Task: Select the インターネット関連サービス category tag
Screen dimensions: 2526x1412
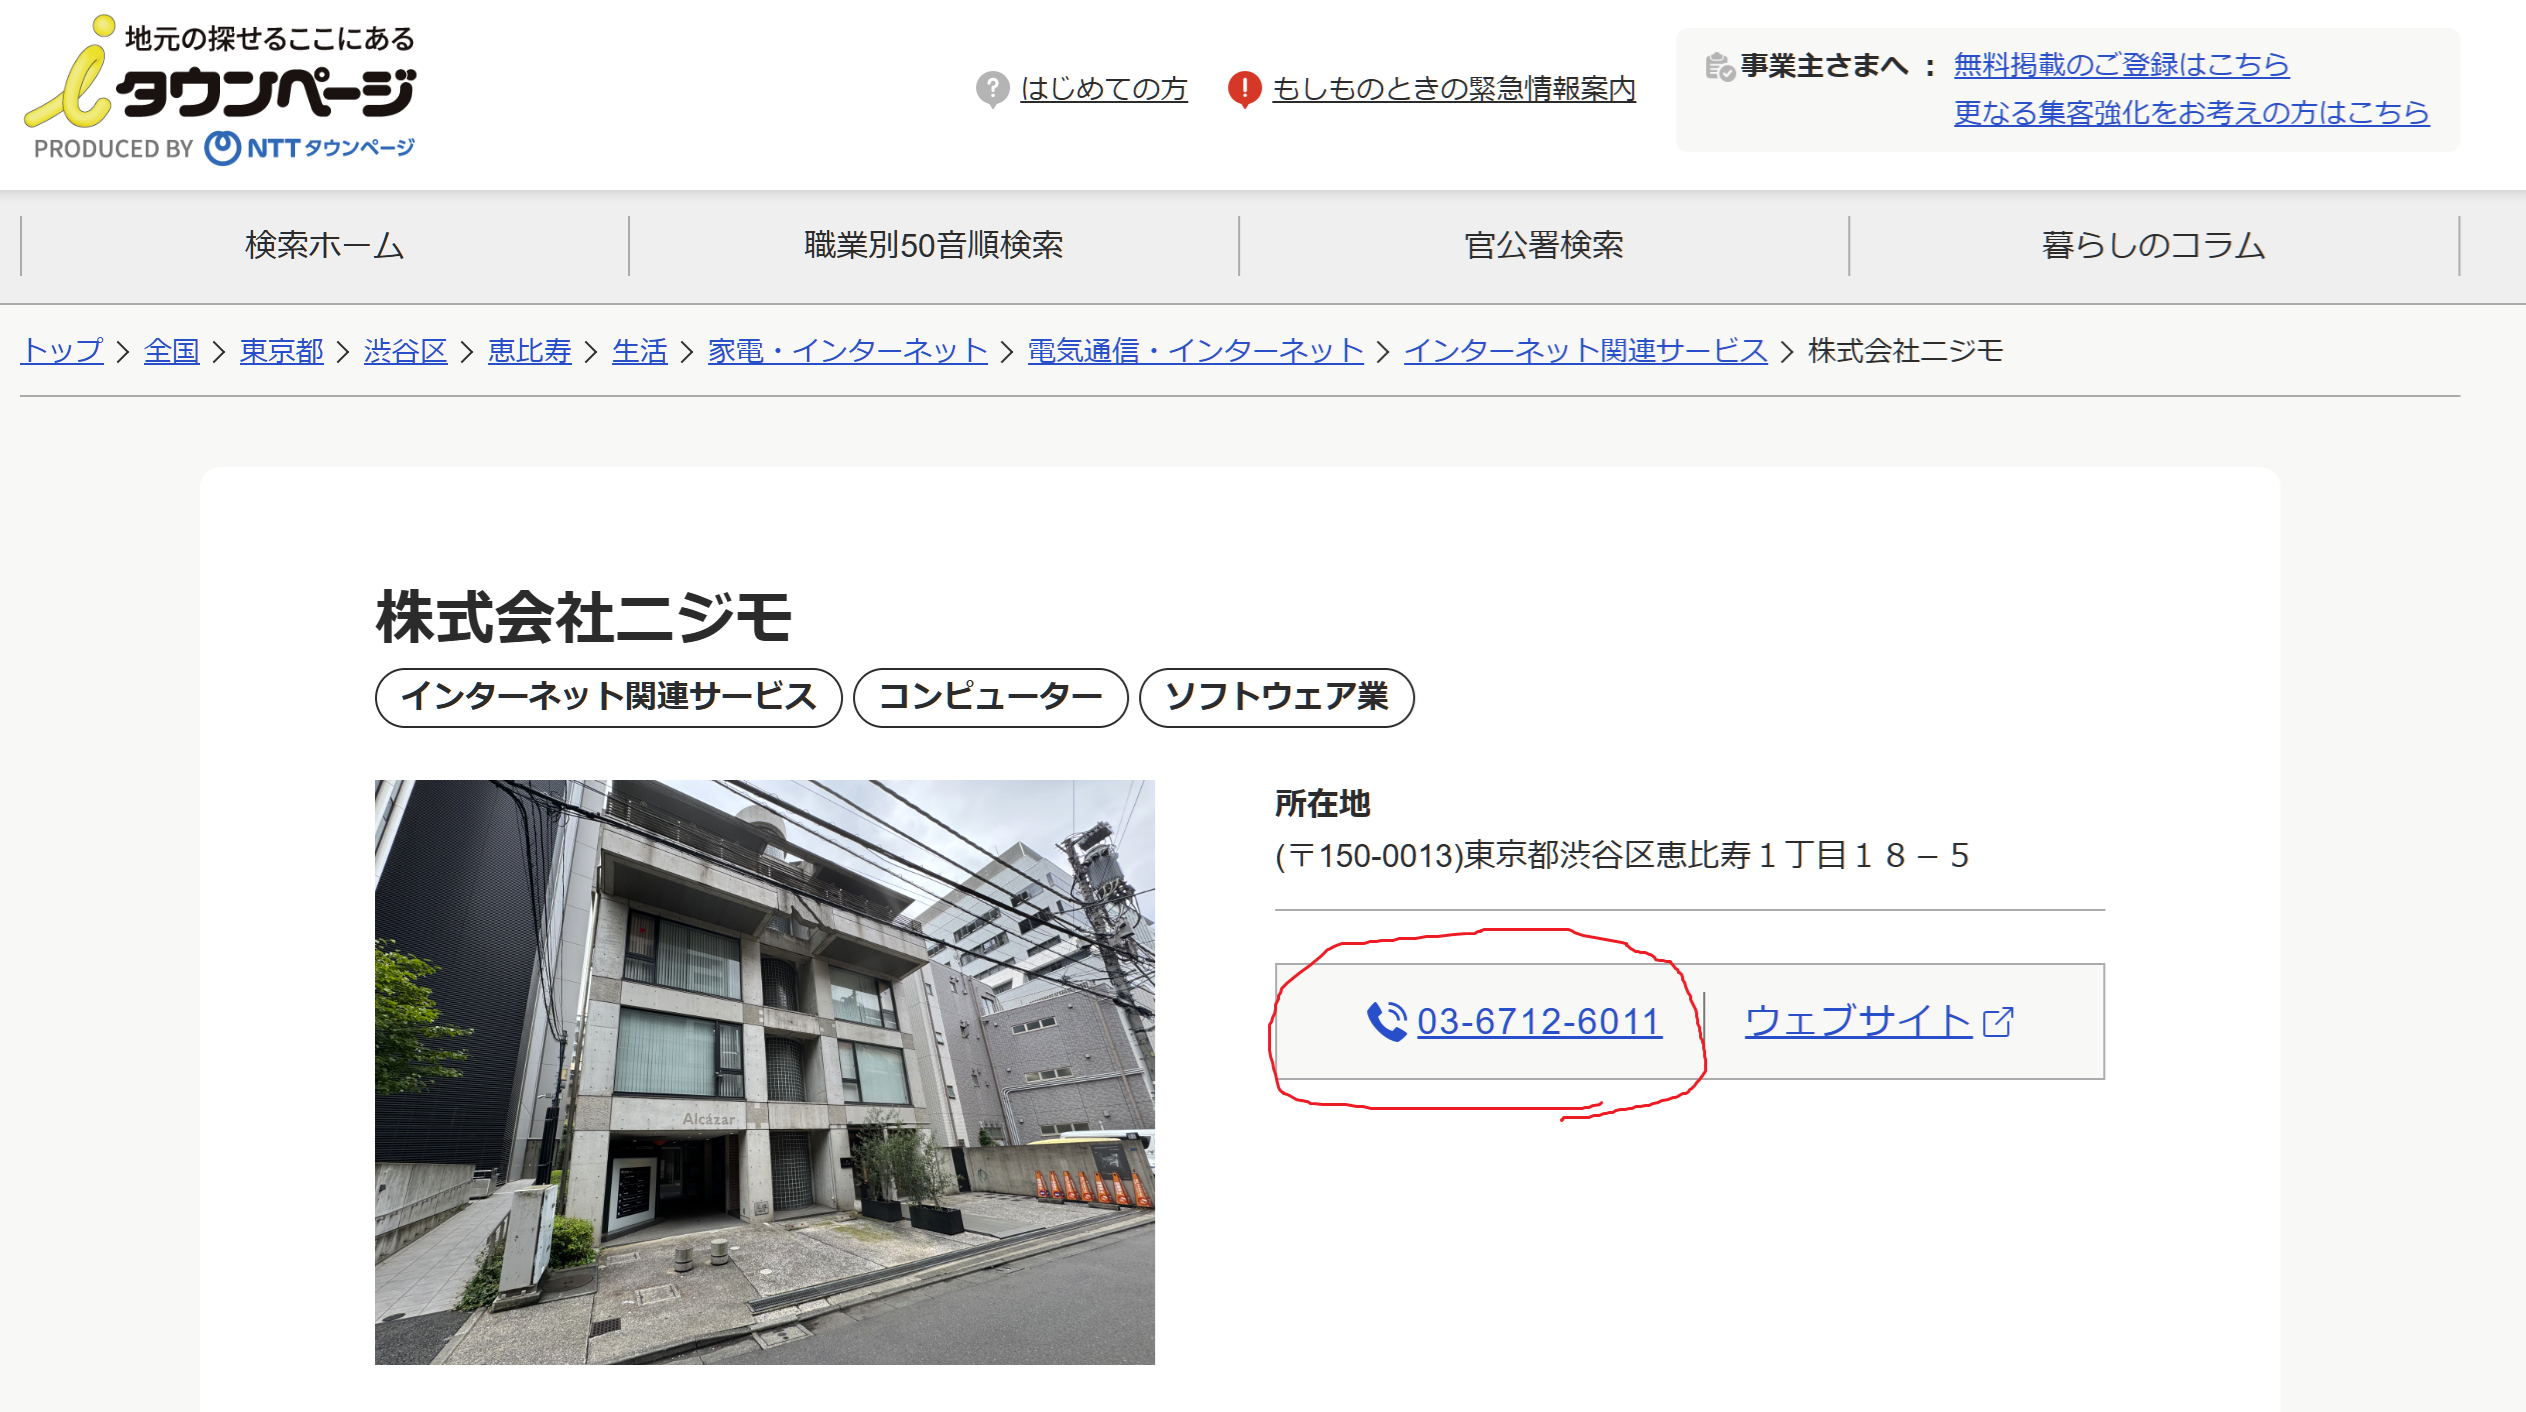Action: pos(608,697)
